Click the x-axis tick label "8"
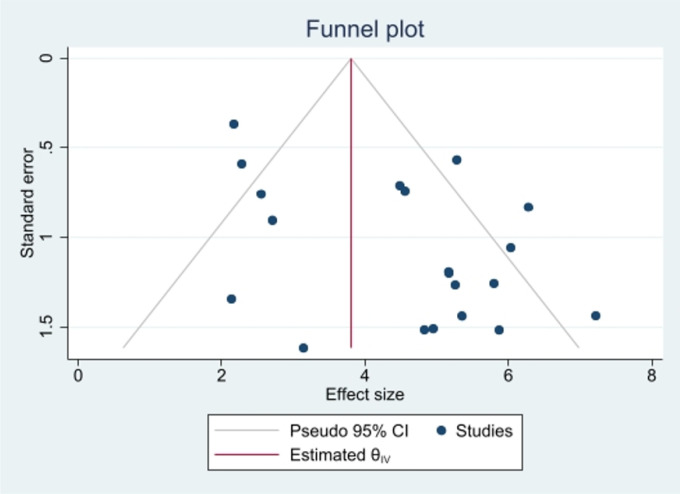The height and width of the screenshot is (494, 680). point(651,375)
